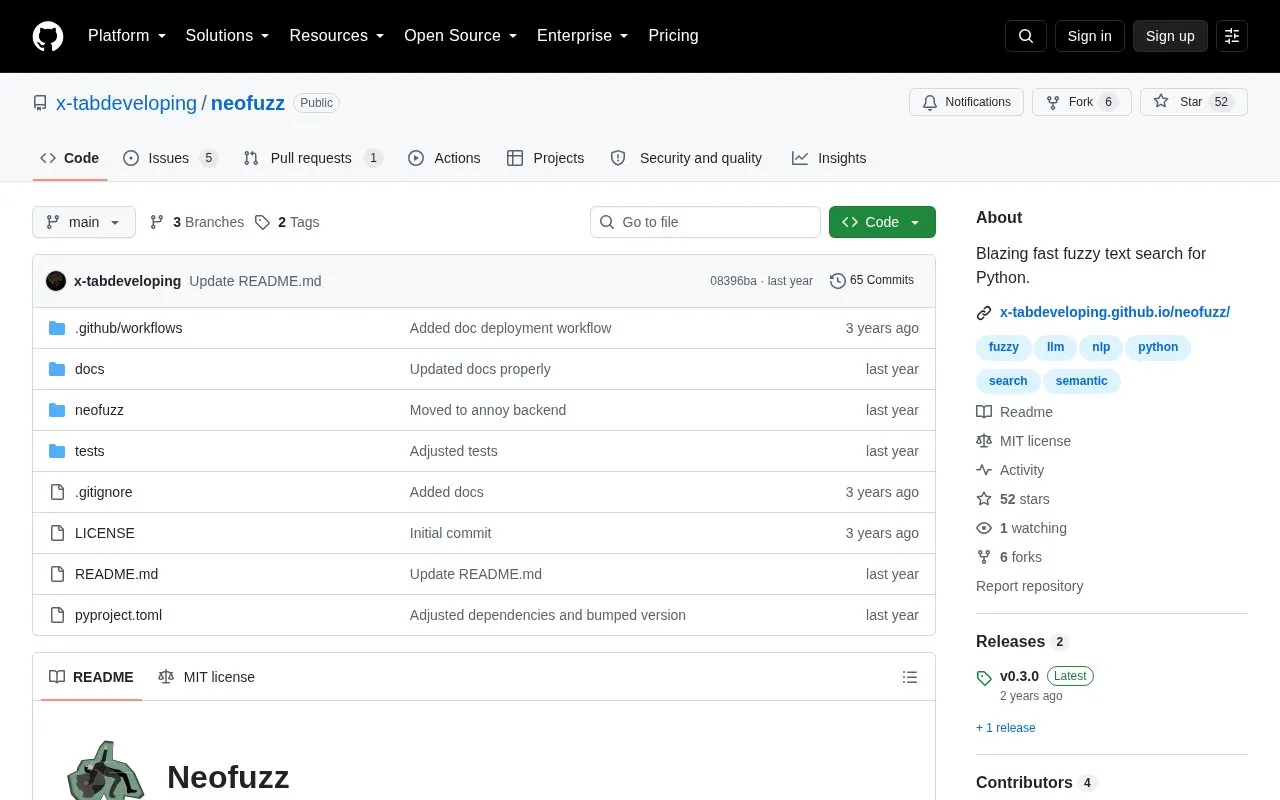Switch to the Pull requests tab
Screen dimensions: 1280x800
pyautogui.click(x=312, y=158)
